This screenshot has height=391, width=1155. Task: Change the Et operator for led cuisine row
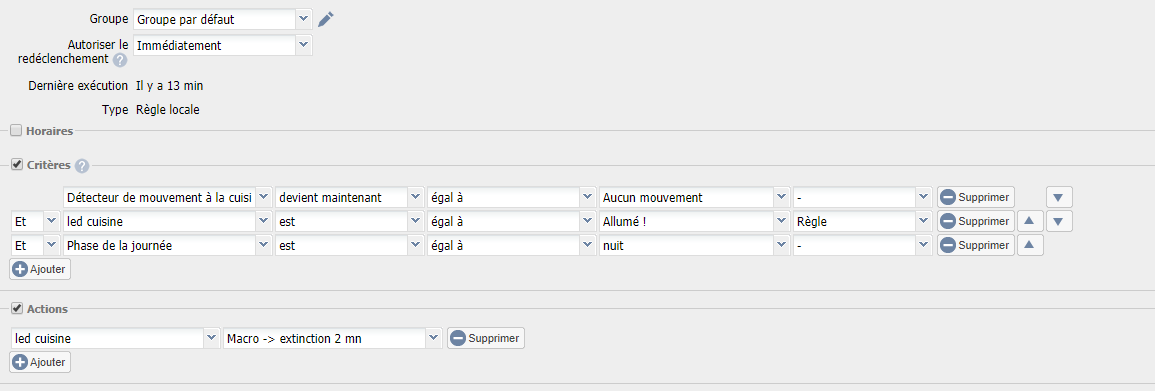coord(36,222)
